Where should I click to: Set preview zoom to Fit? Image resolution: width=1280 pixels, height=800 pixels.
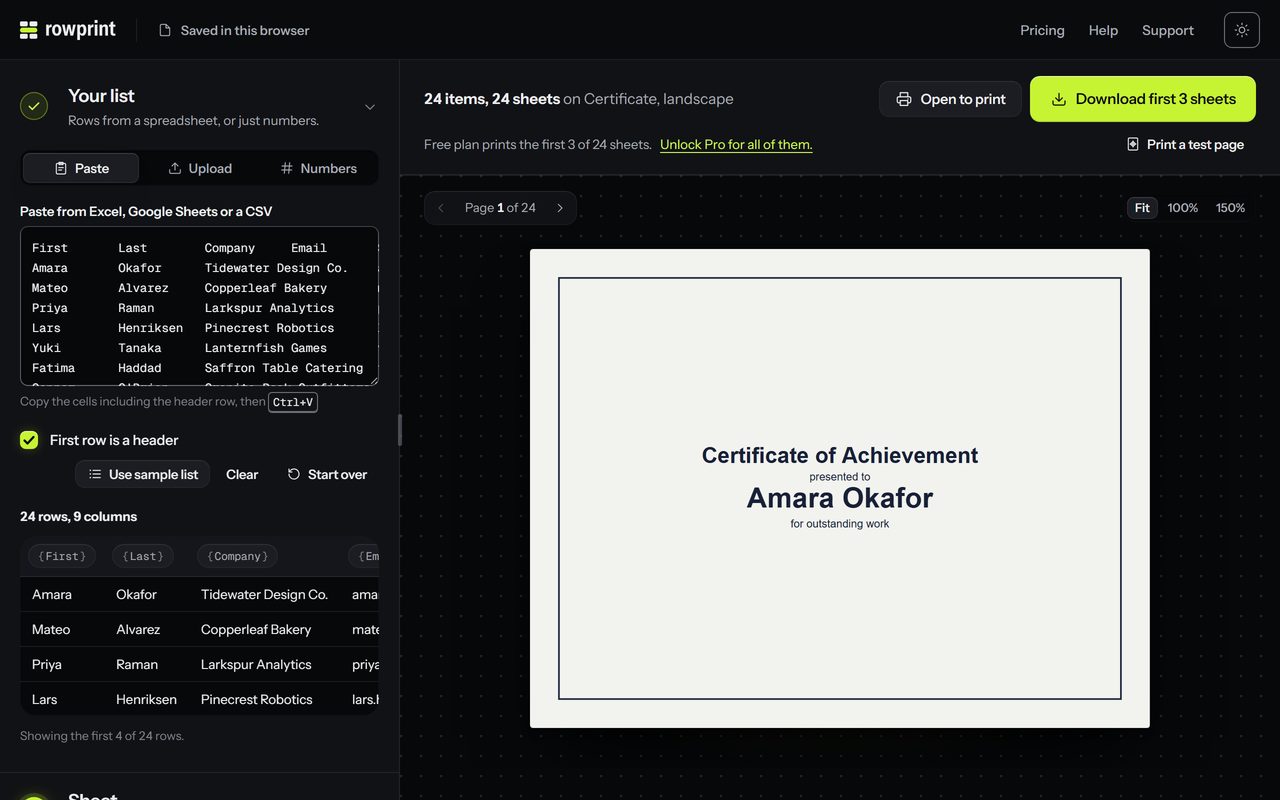coord(1142,208)
